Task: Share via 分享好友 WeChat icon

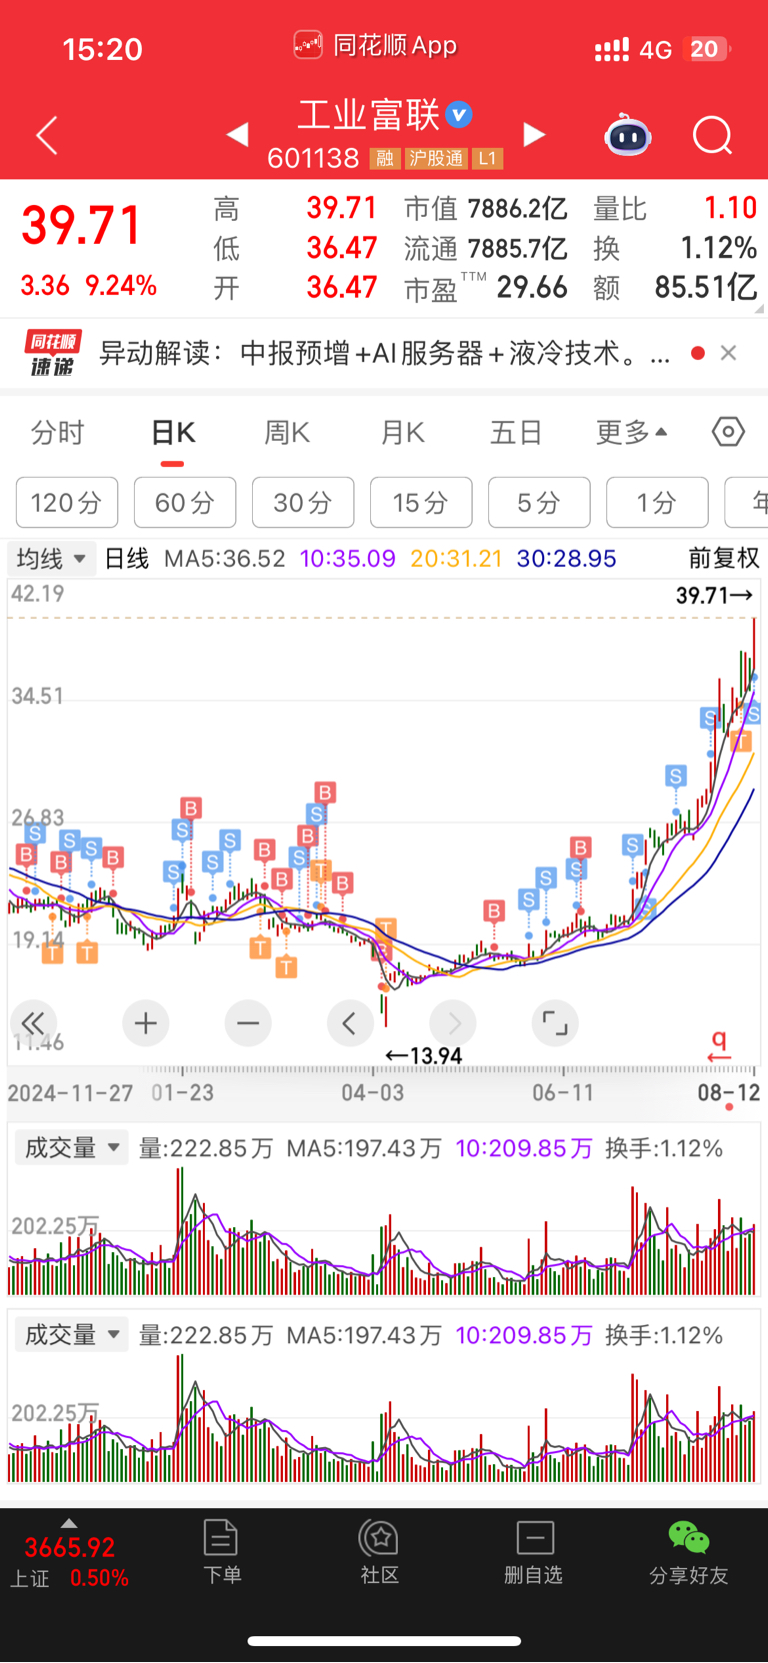Action: pos(688,1551)
